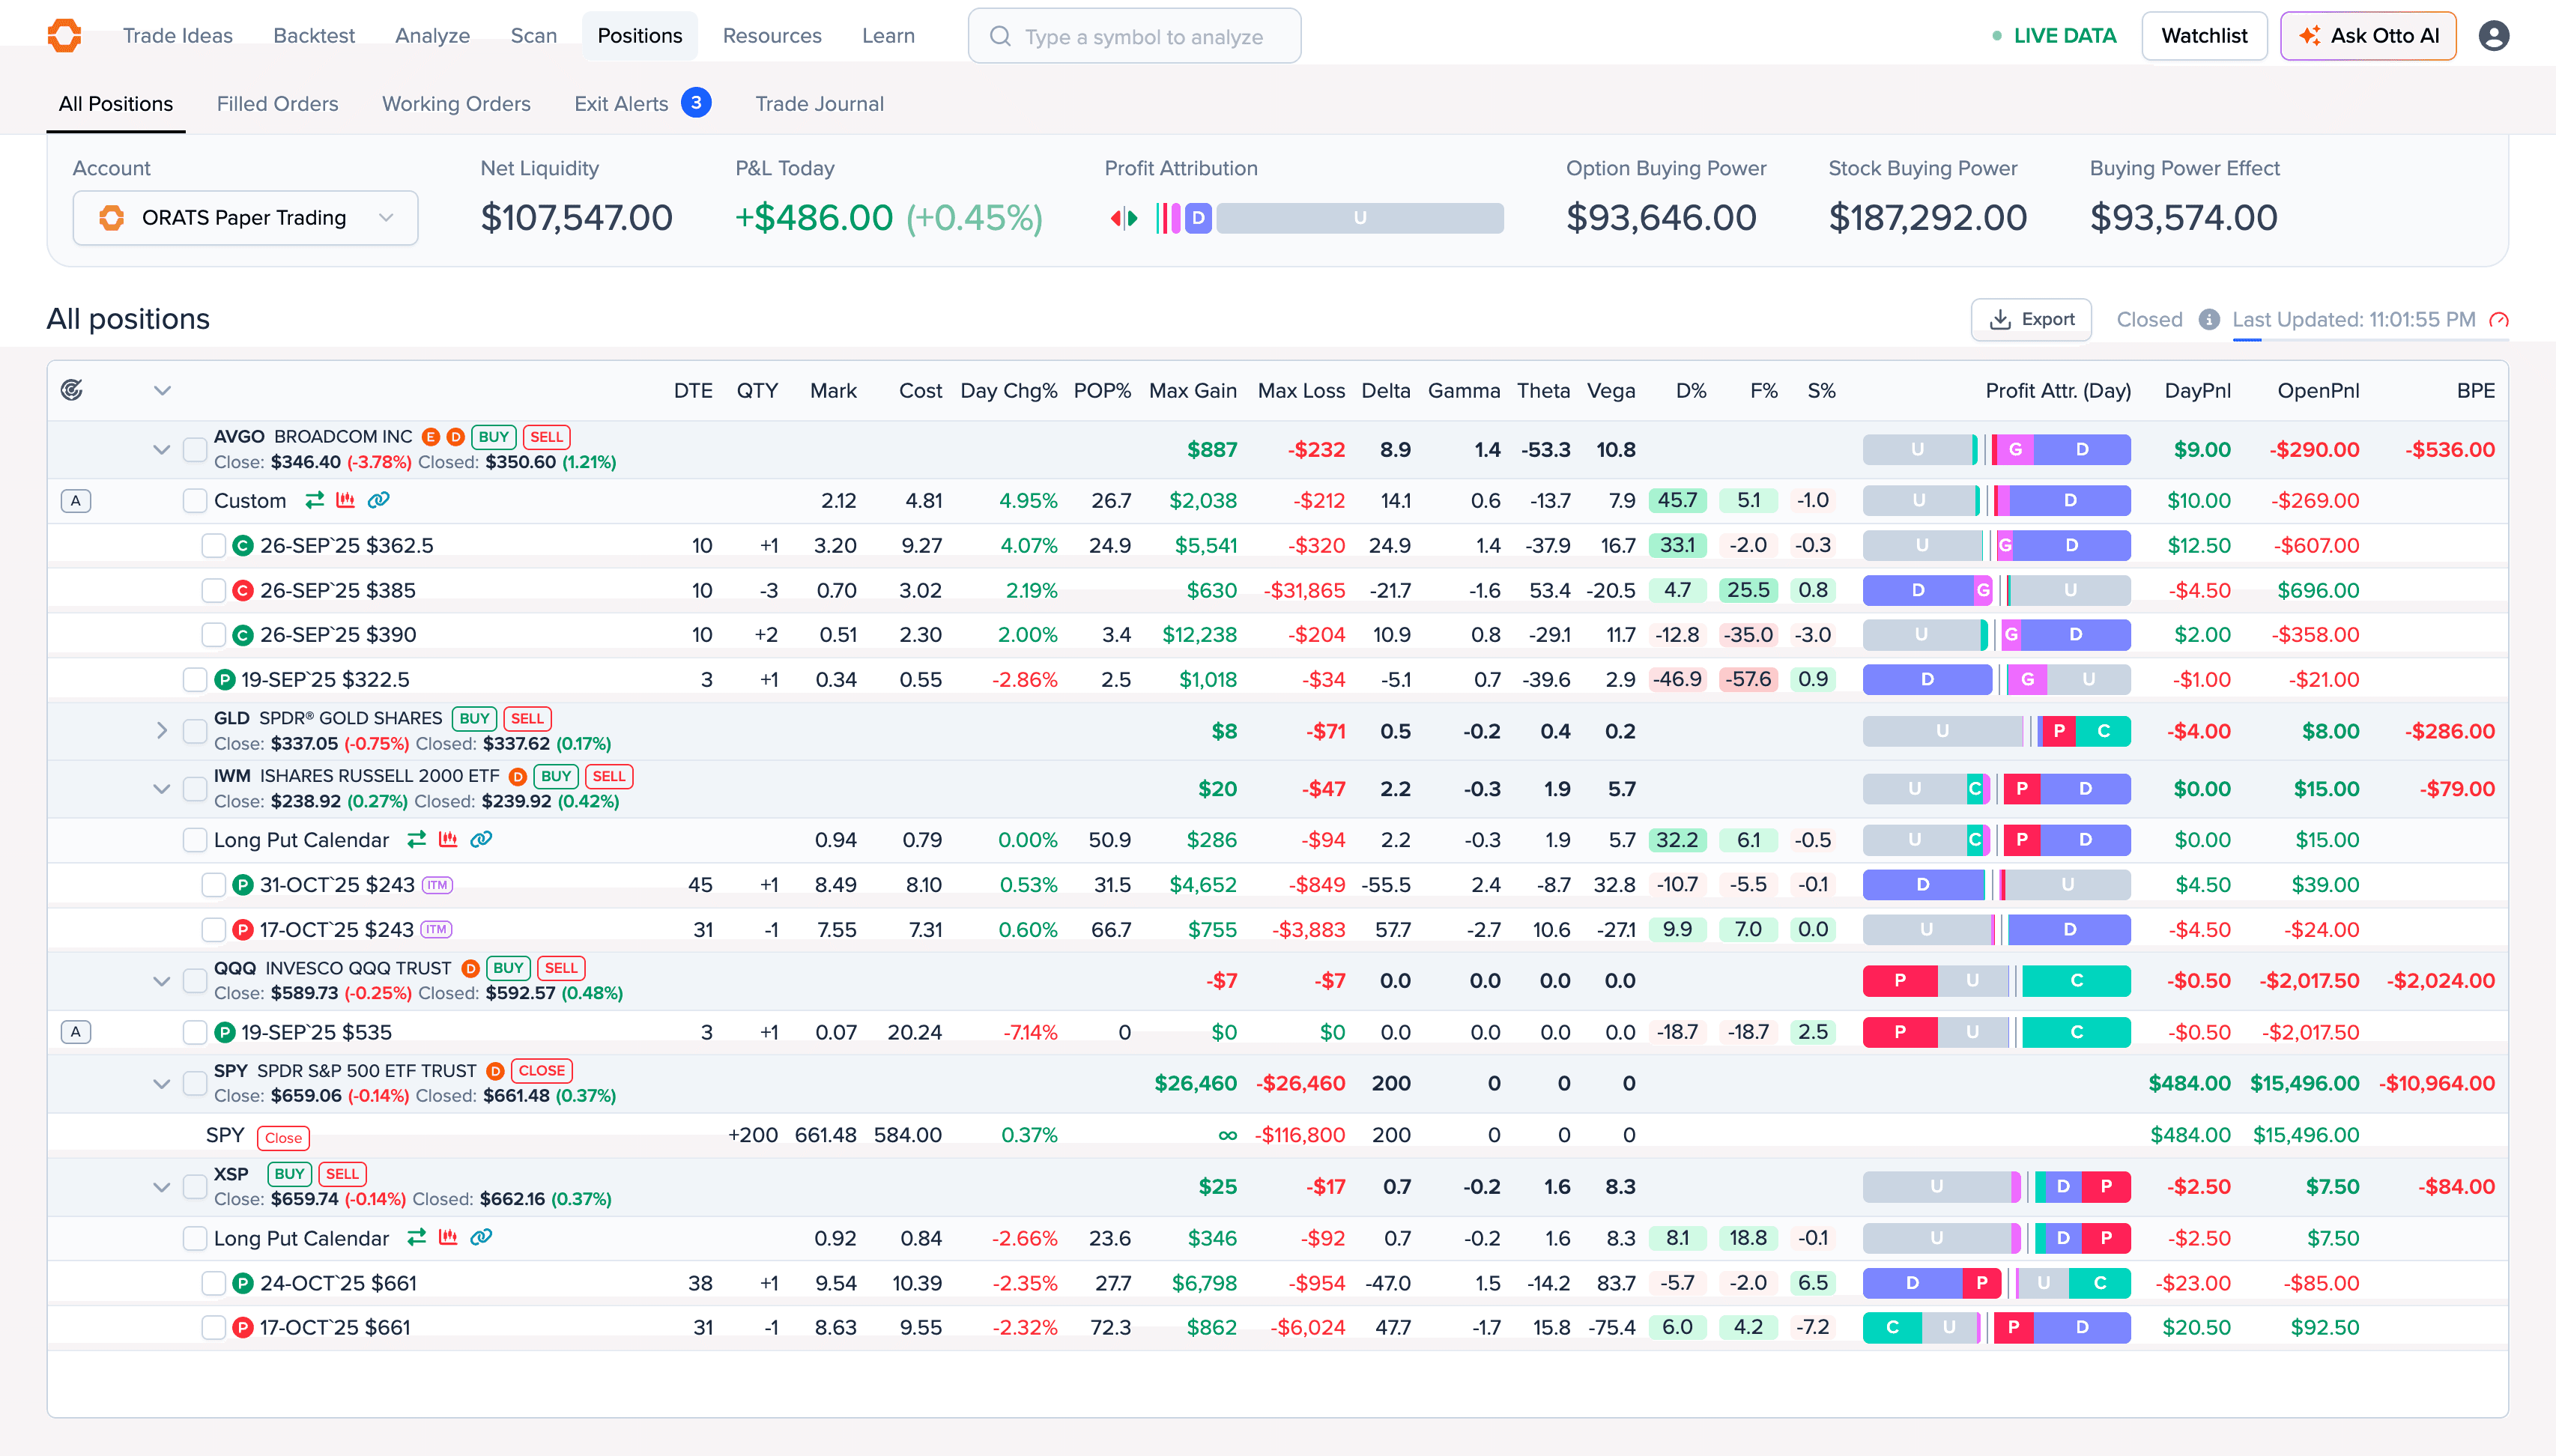Select the GLD position checkbox
The image size is (2556, 1456).
195,731
